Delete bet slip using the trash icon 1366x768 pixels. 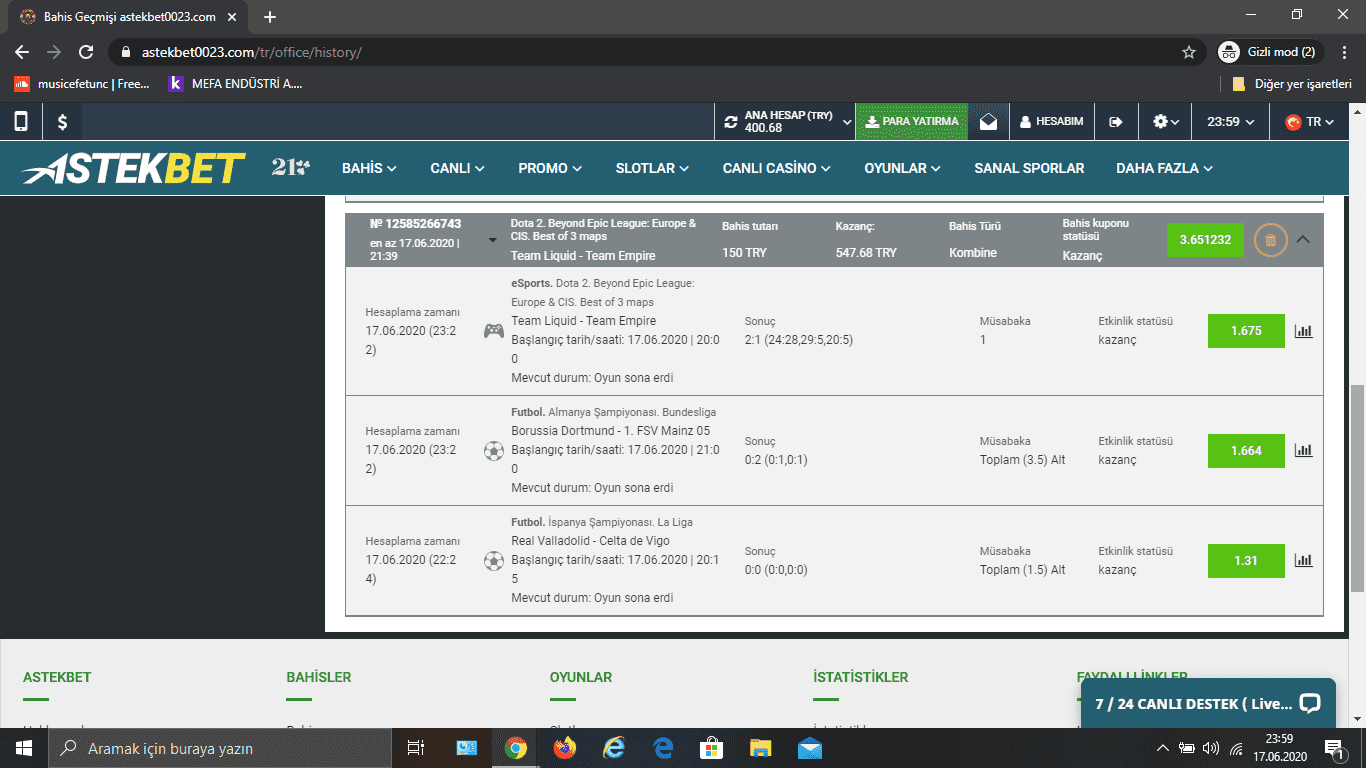1270,240
